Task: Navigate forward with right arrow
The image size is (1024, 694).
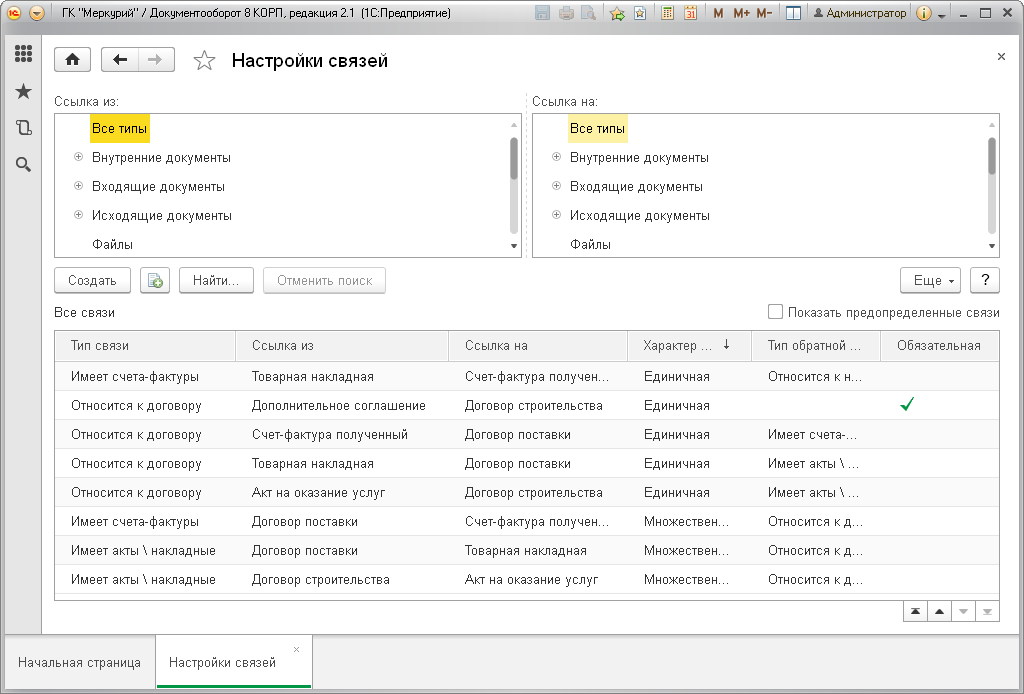Action: pos(155,60)
